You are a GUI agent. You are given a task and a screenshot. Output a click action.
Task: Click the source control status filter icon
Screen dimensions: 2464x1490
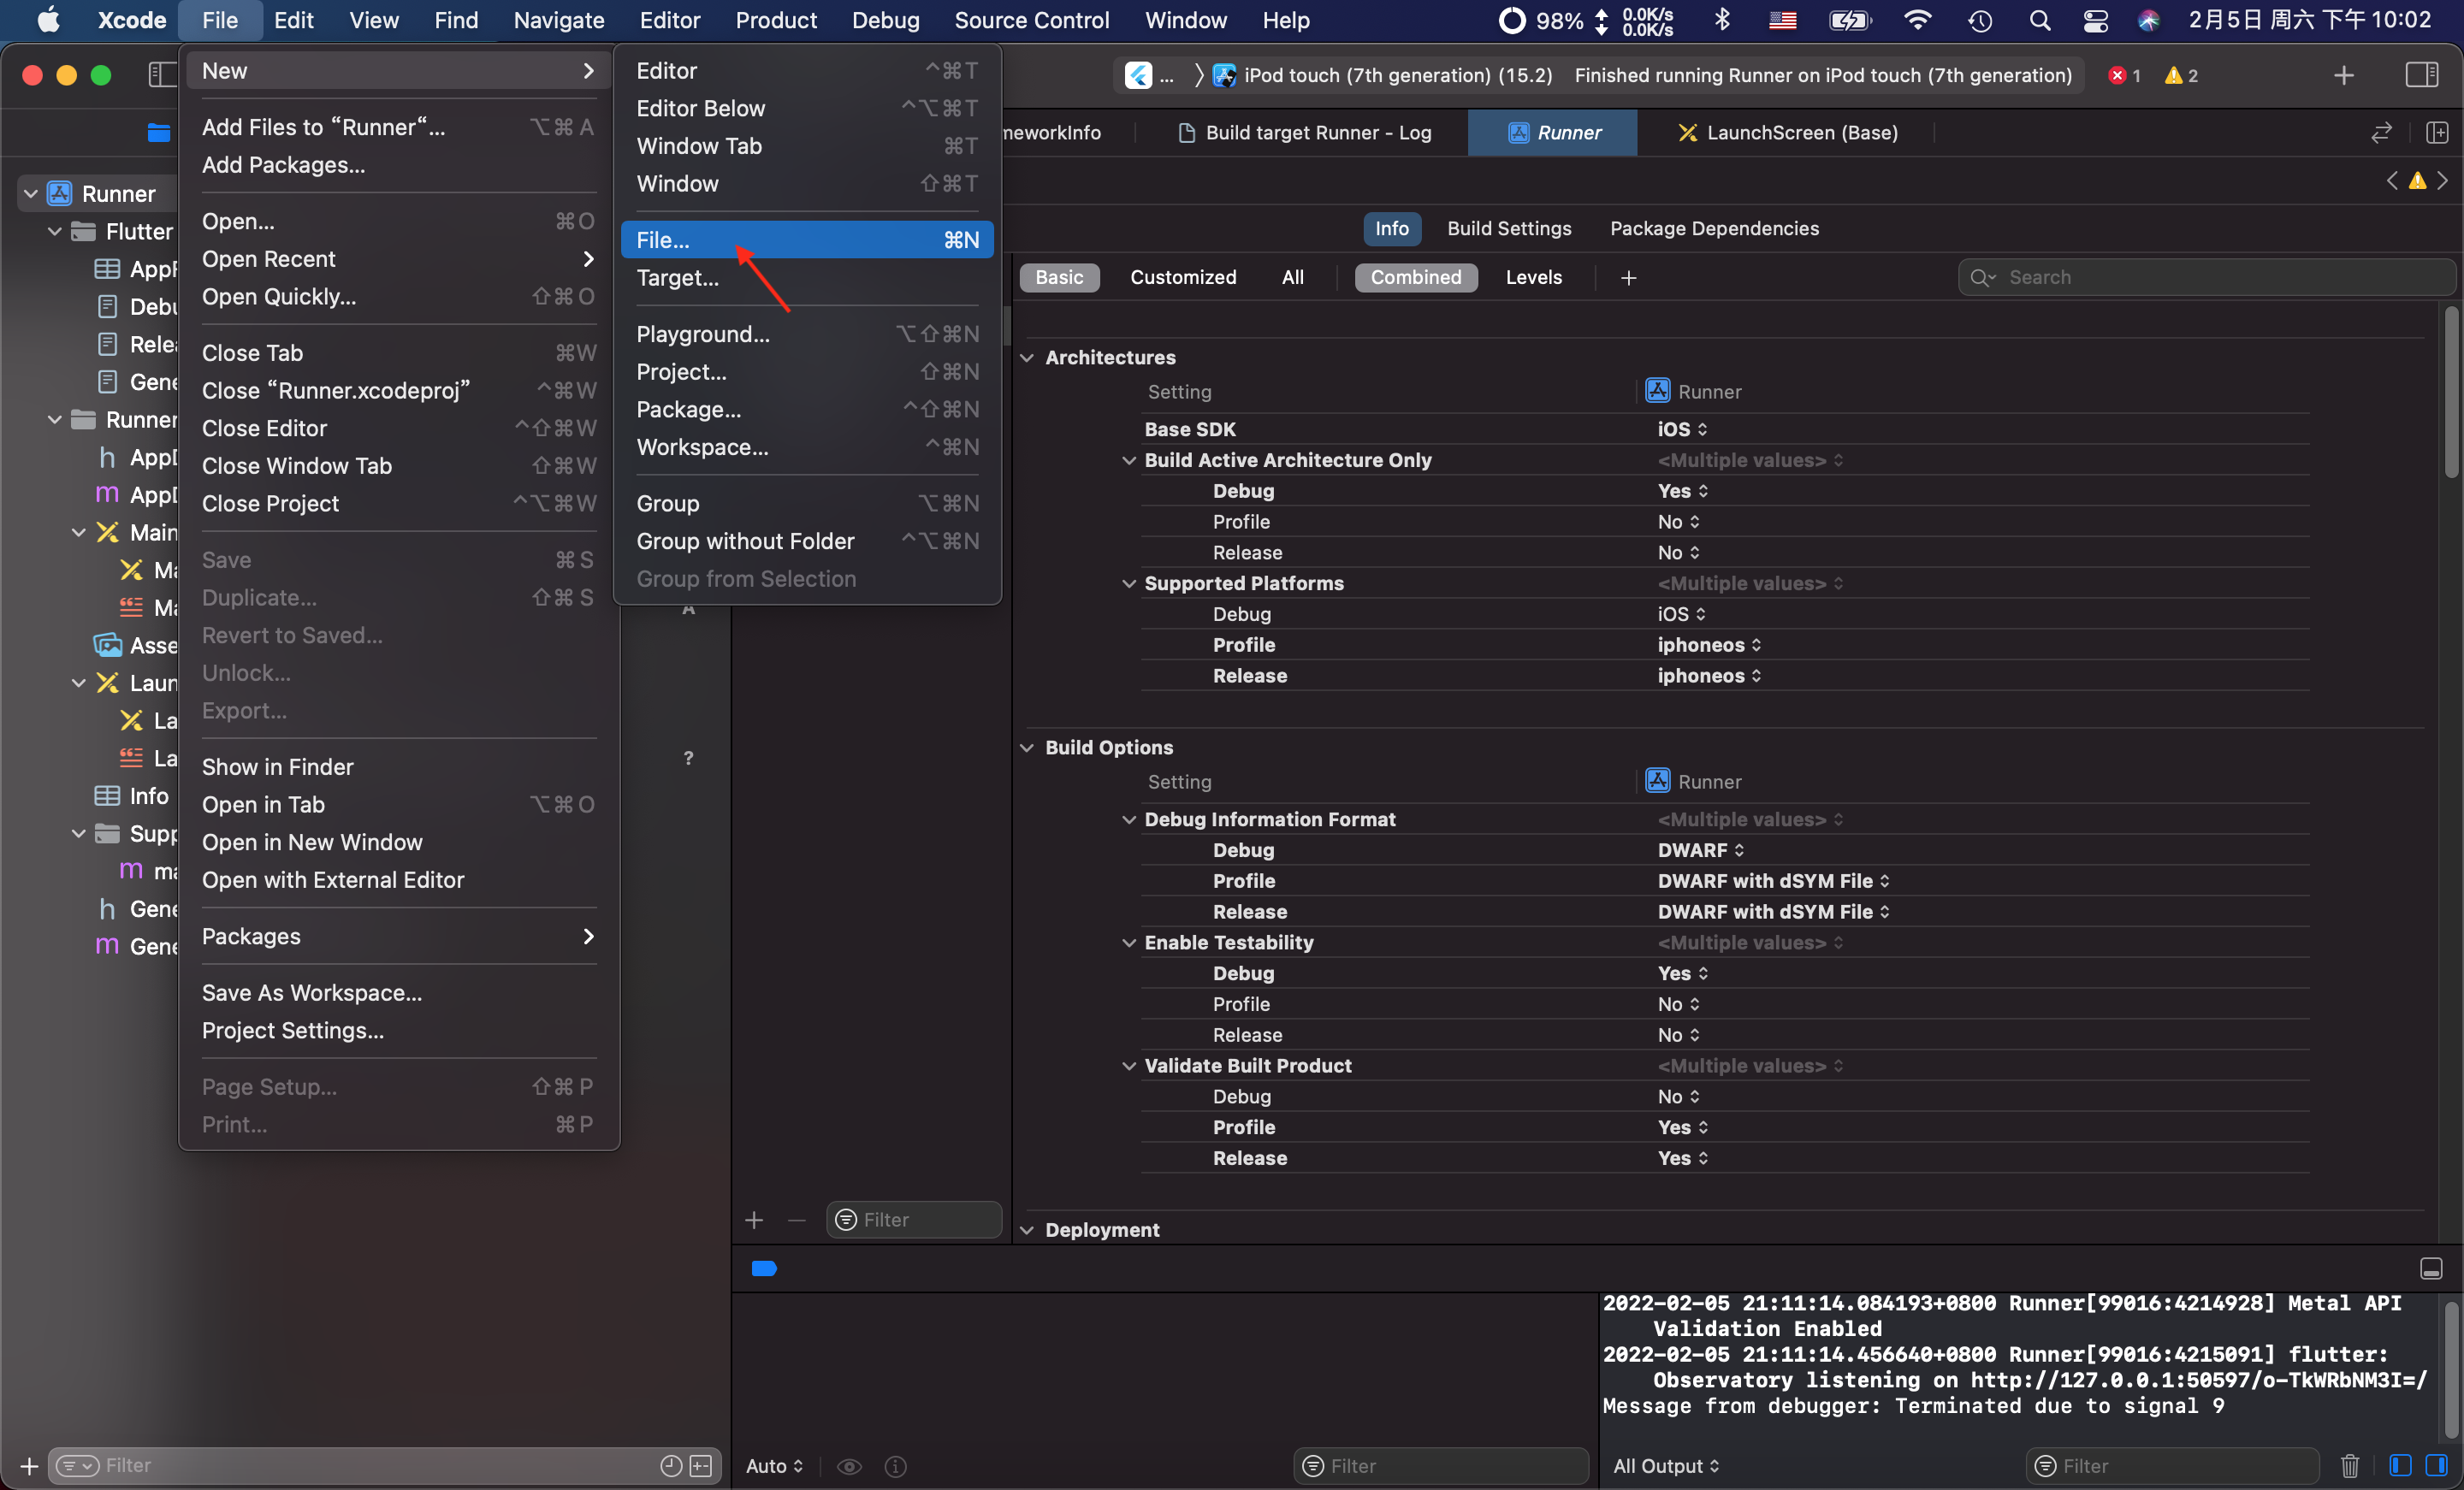[x=701, y=1466]
